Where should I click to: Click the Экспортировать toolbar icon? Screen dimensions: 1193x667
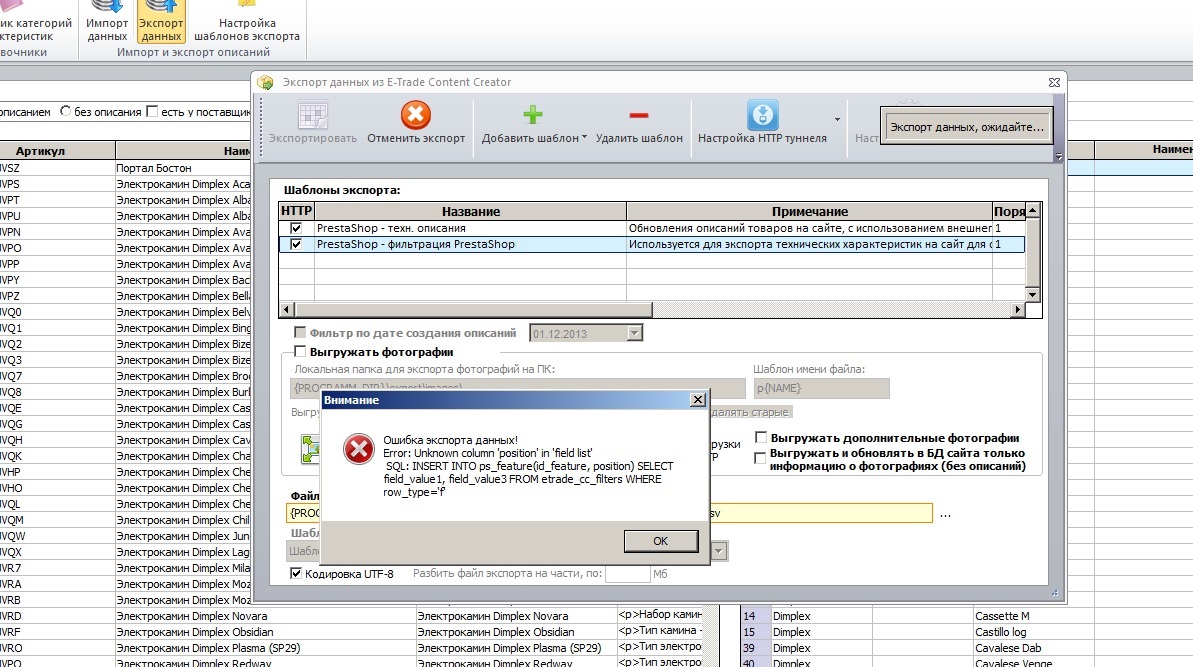pyautogui.click(x=313, y=116)
